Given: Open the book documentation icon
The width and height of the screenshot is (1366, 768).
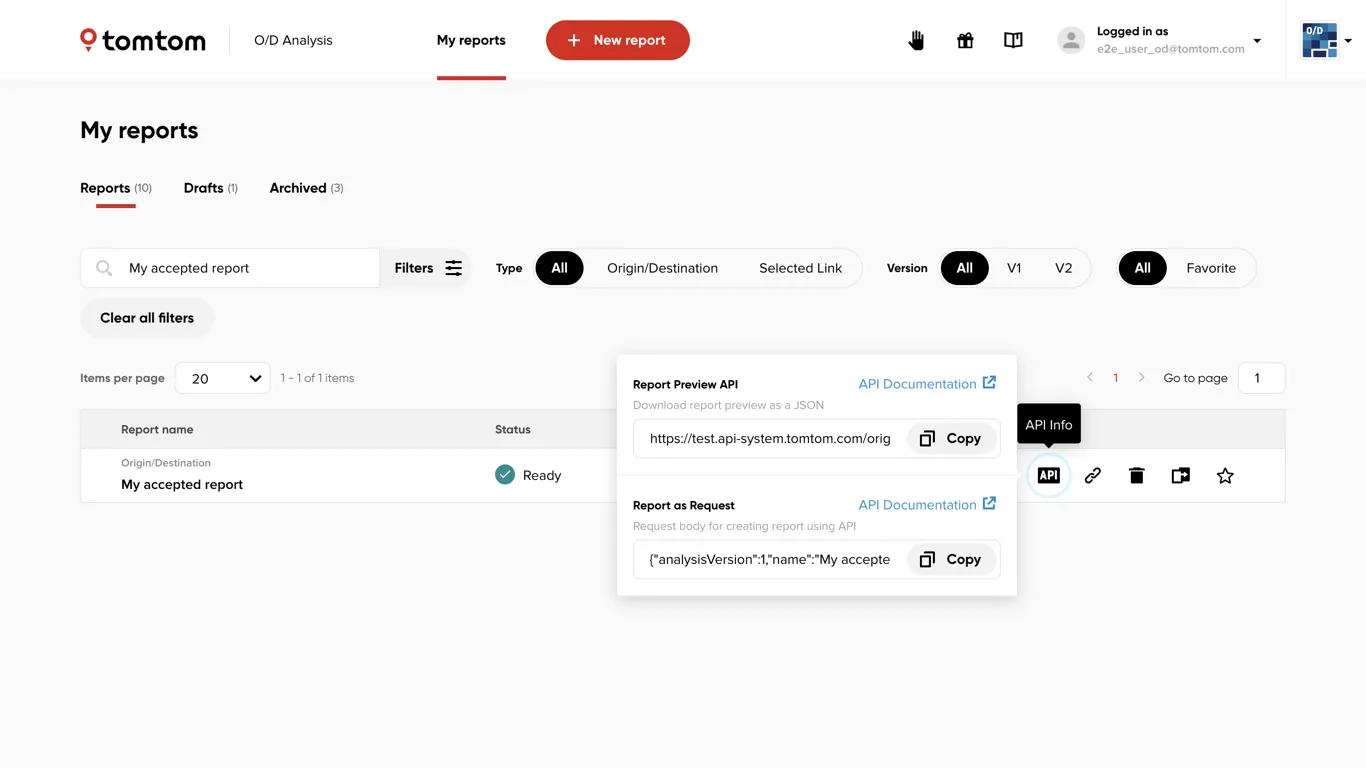Looking at the screenshot, I should coord(1013,40).
